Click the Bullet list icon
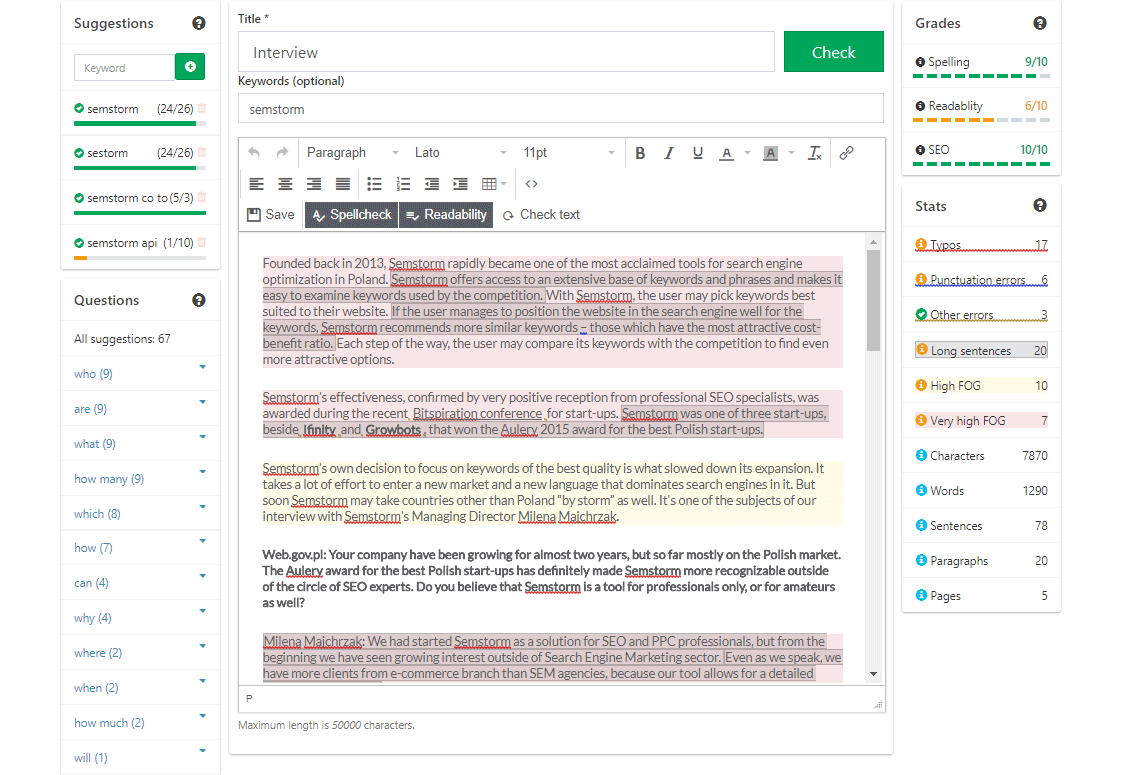The height and width of the screenshot is (775, 1121). (374, 184)
